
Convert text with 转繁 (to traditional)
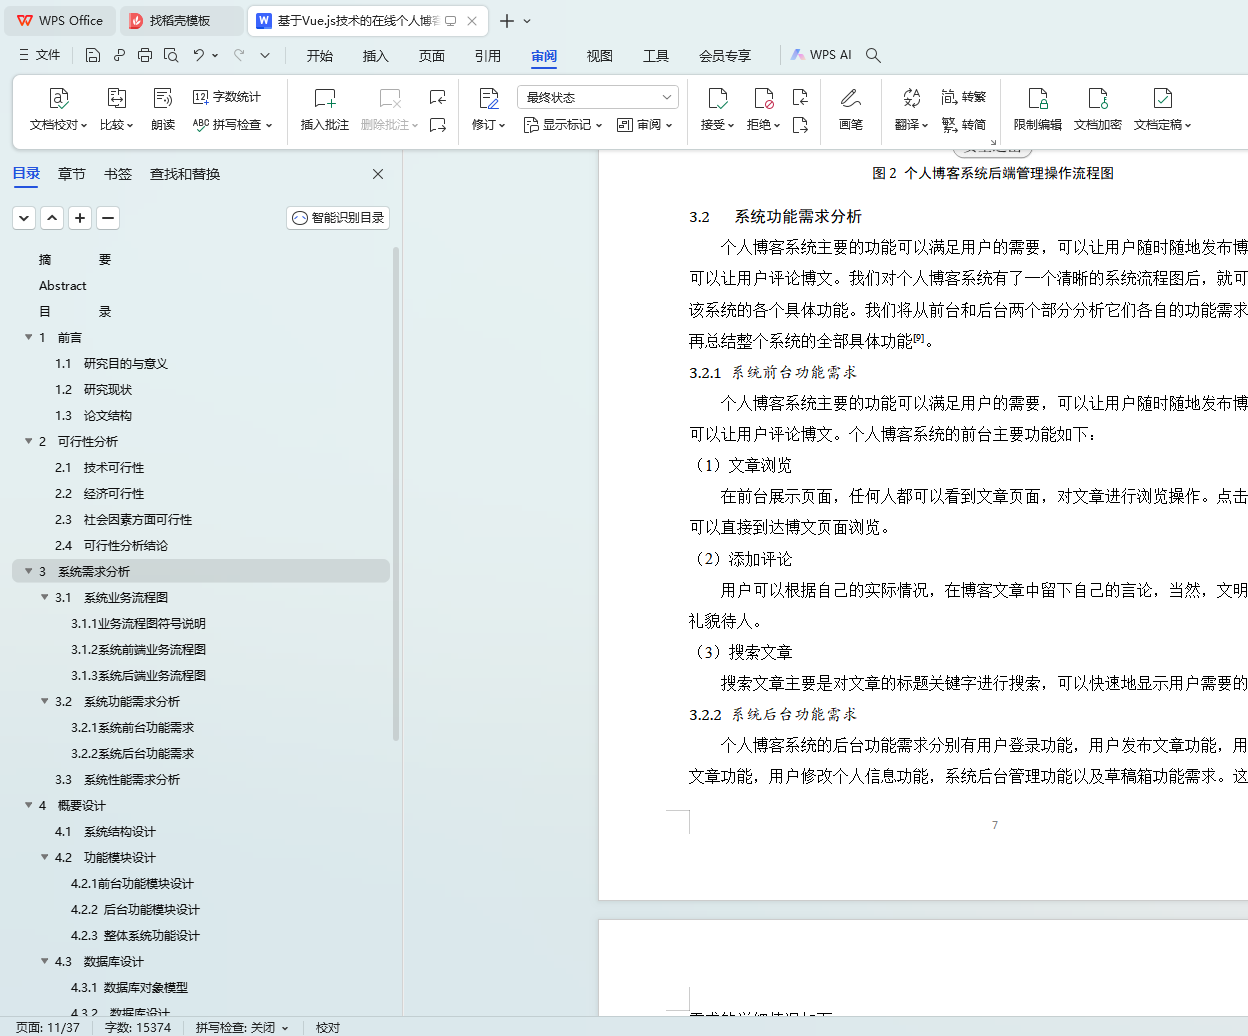[x=964, y=97]
